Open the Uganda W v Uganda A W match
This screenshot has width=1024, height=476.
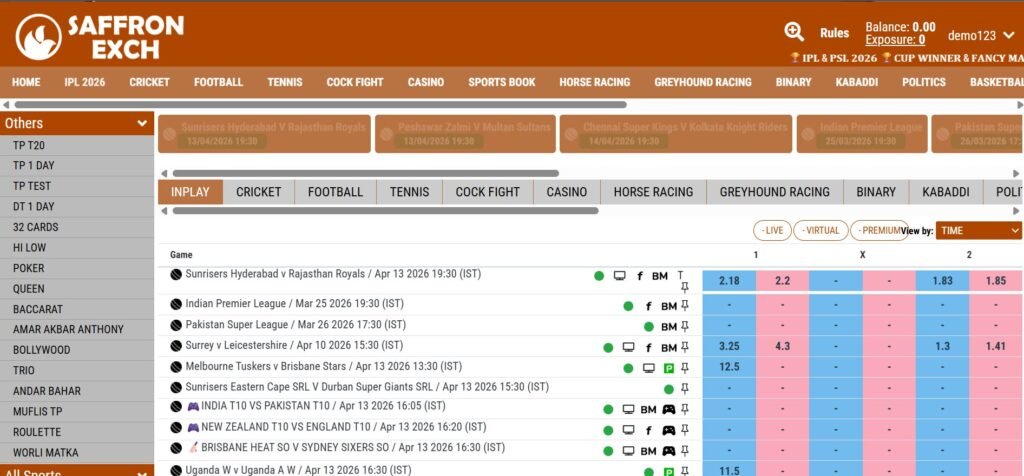point(298,470)
